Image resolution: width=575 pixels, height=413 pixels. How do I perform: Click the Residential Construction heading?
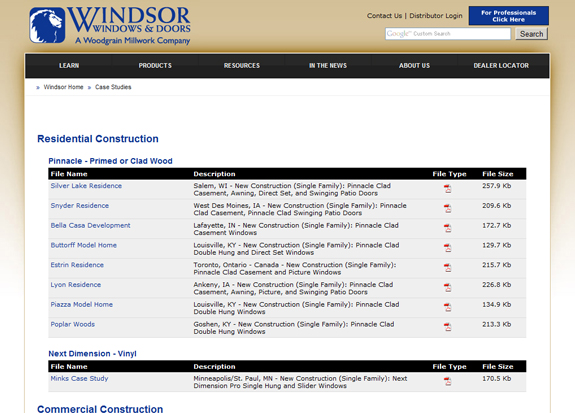98,139
